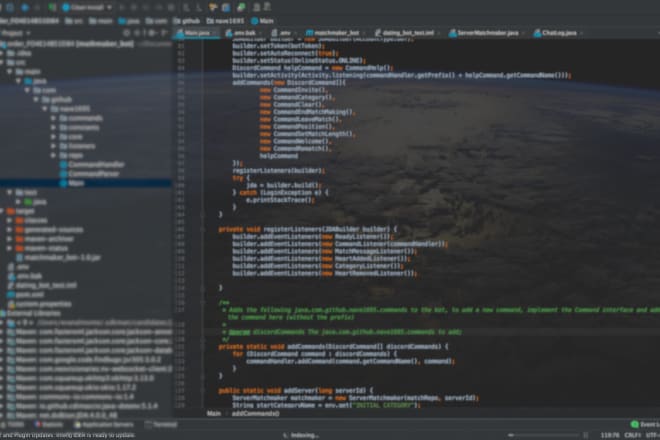660x440 pixels.
Task: Collapse the 'github' package node
Action: coord(36,99)
